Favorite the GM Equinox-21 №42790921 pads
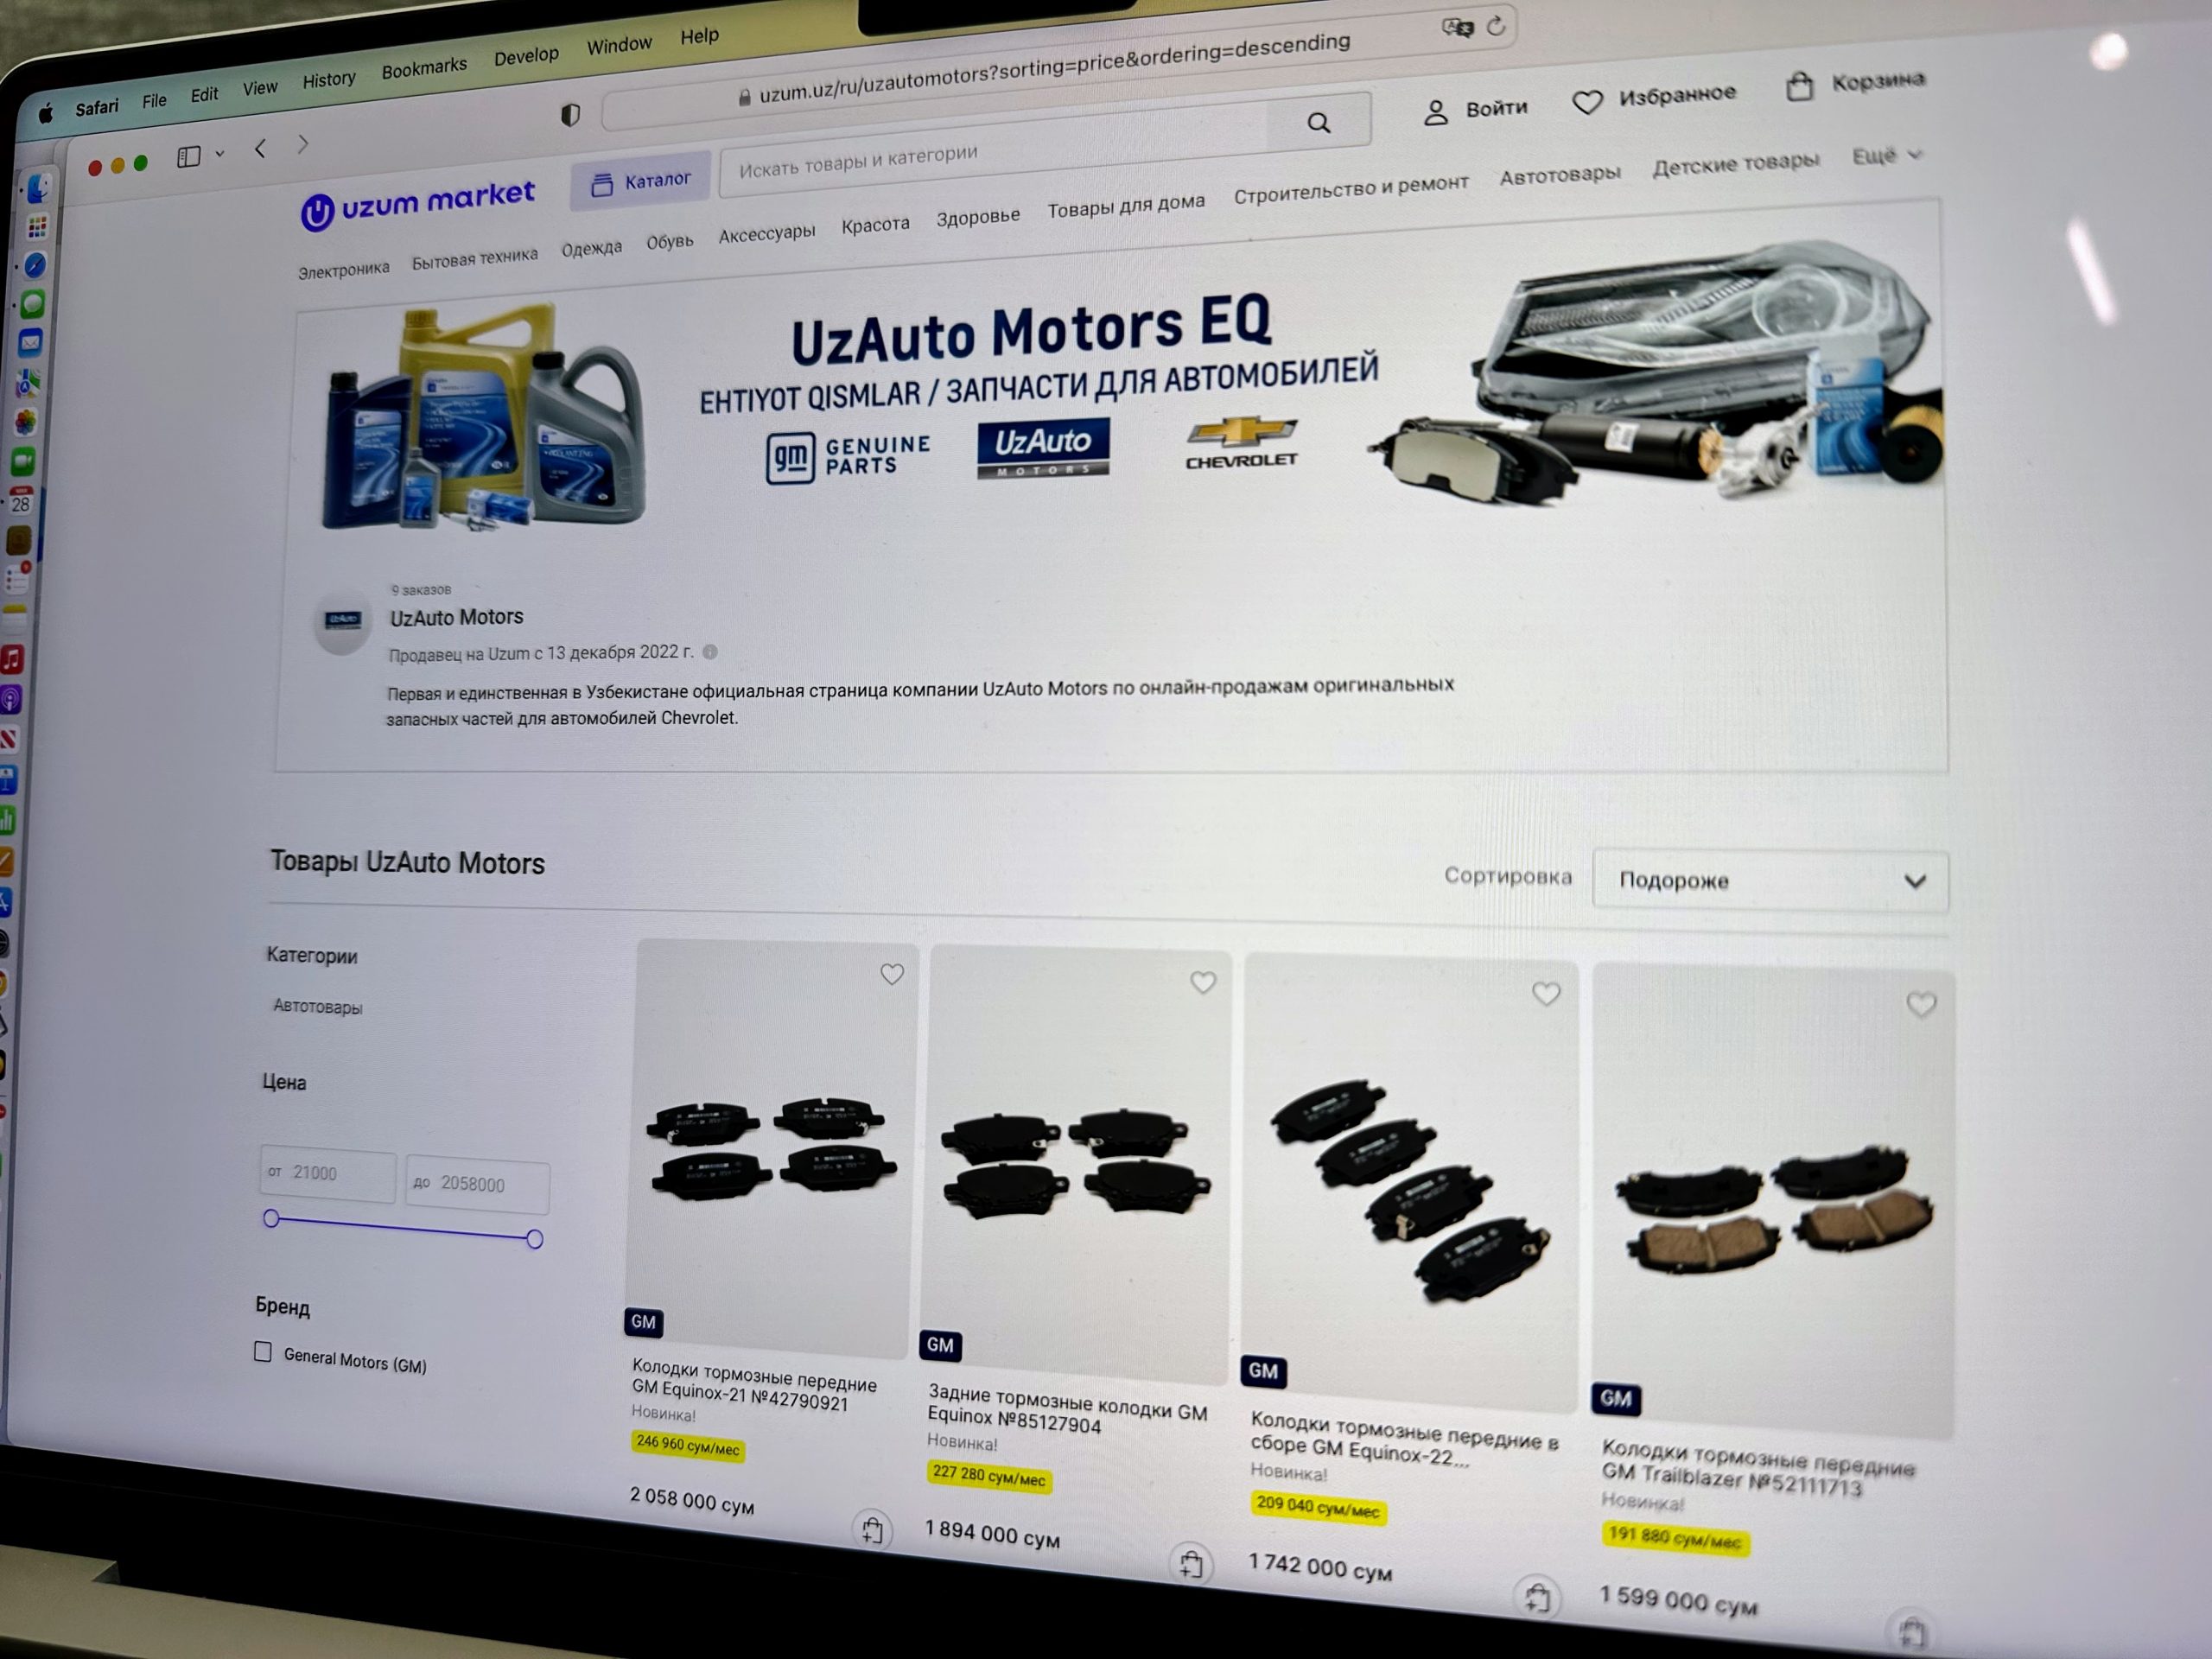This screenshot has height=1659, width=2212. tap(892, 974)
